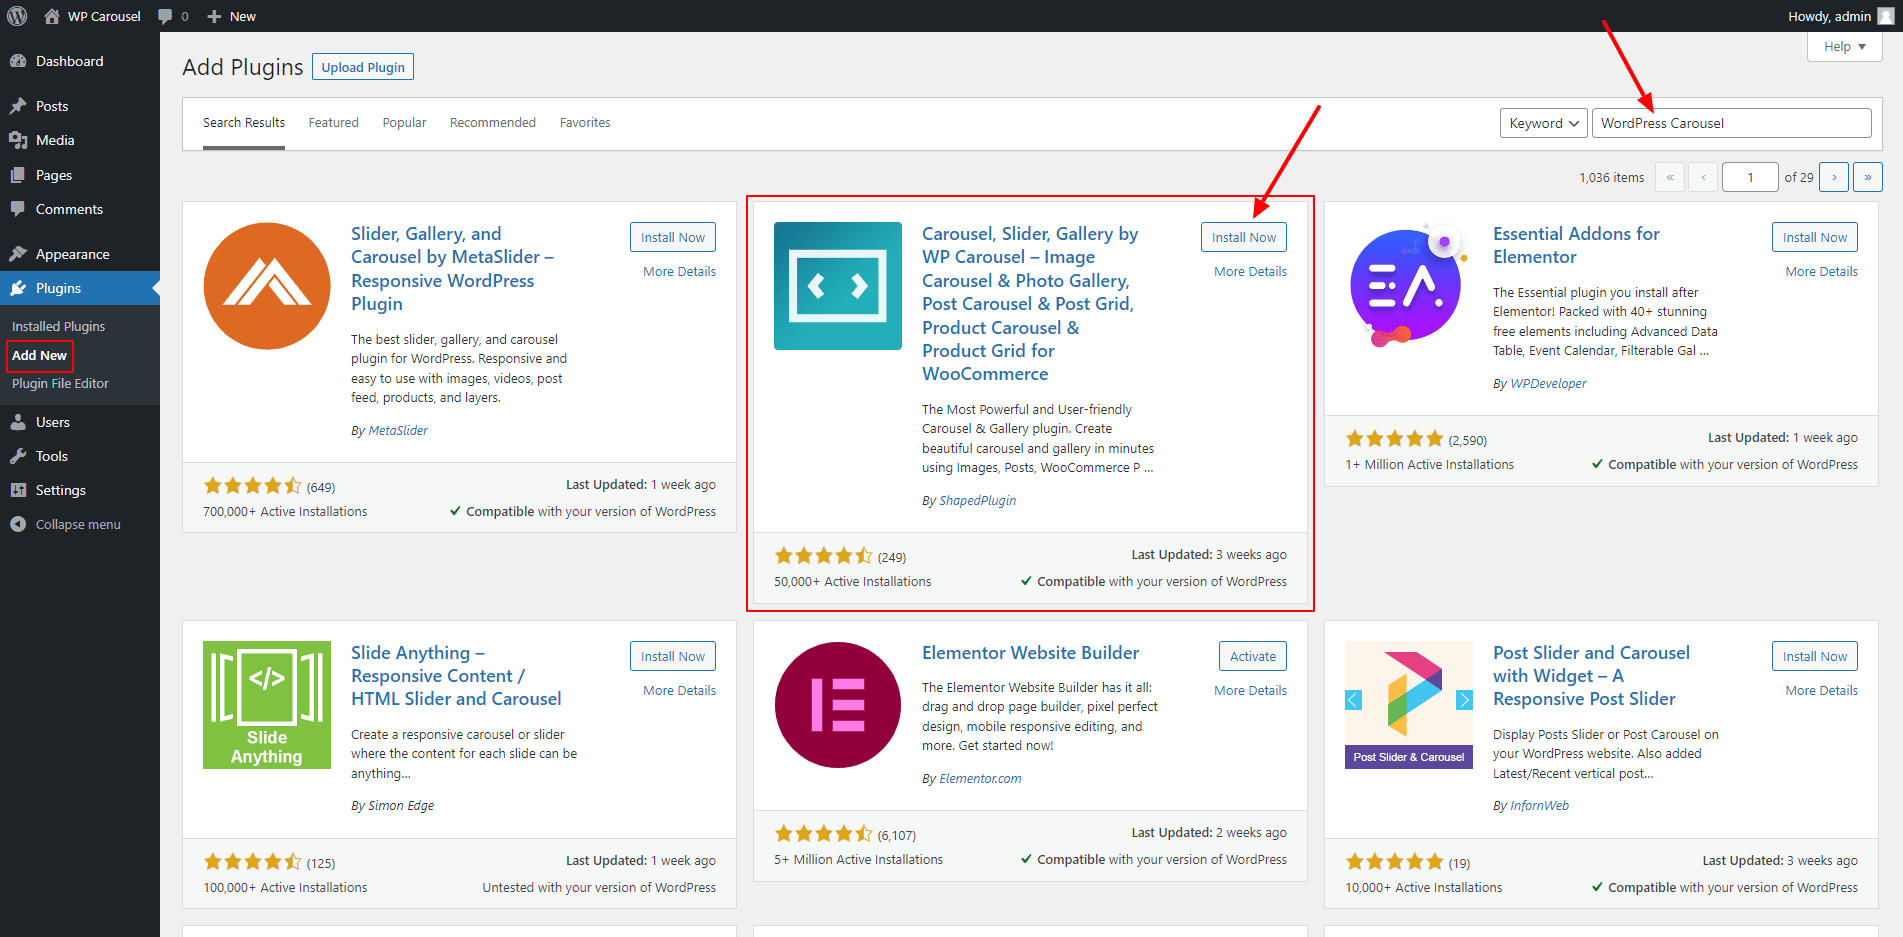Click the admin user avatar icon
The width and height of the screenshot is (1903, 937).
pyautogui.click(x=1886, y=16)
